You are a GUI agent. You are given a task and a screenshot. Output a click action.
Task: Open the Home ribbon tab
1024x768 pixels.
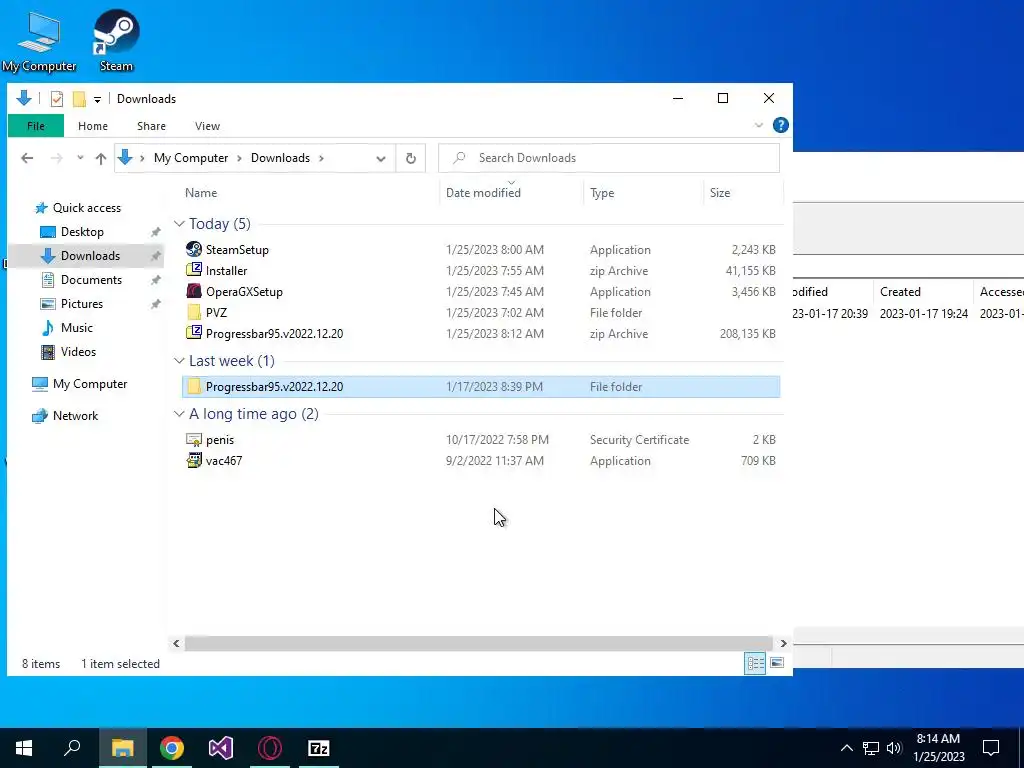pos(93,126)
